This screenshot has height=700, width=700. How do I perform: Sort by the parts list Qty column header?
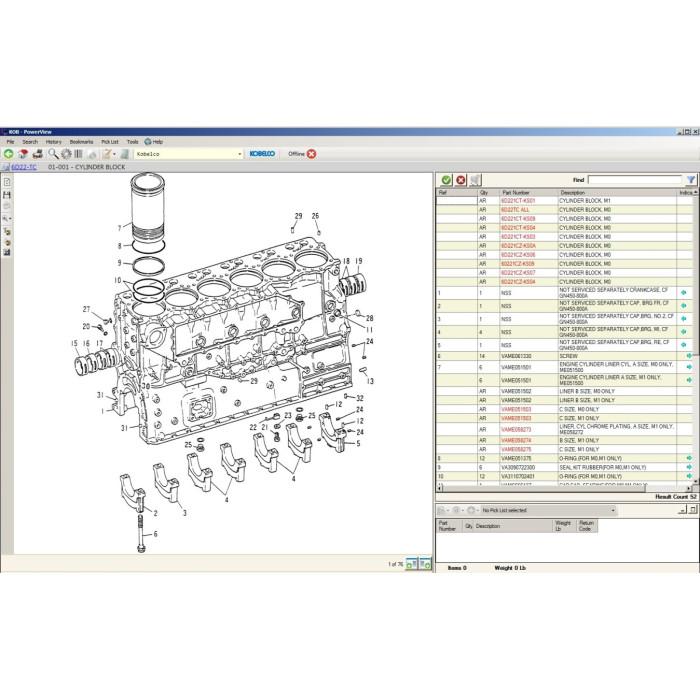coord(489,192)
